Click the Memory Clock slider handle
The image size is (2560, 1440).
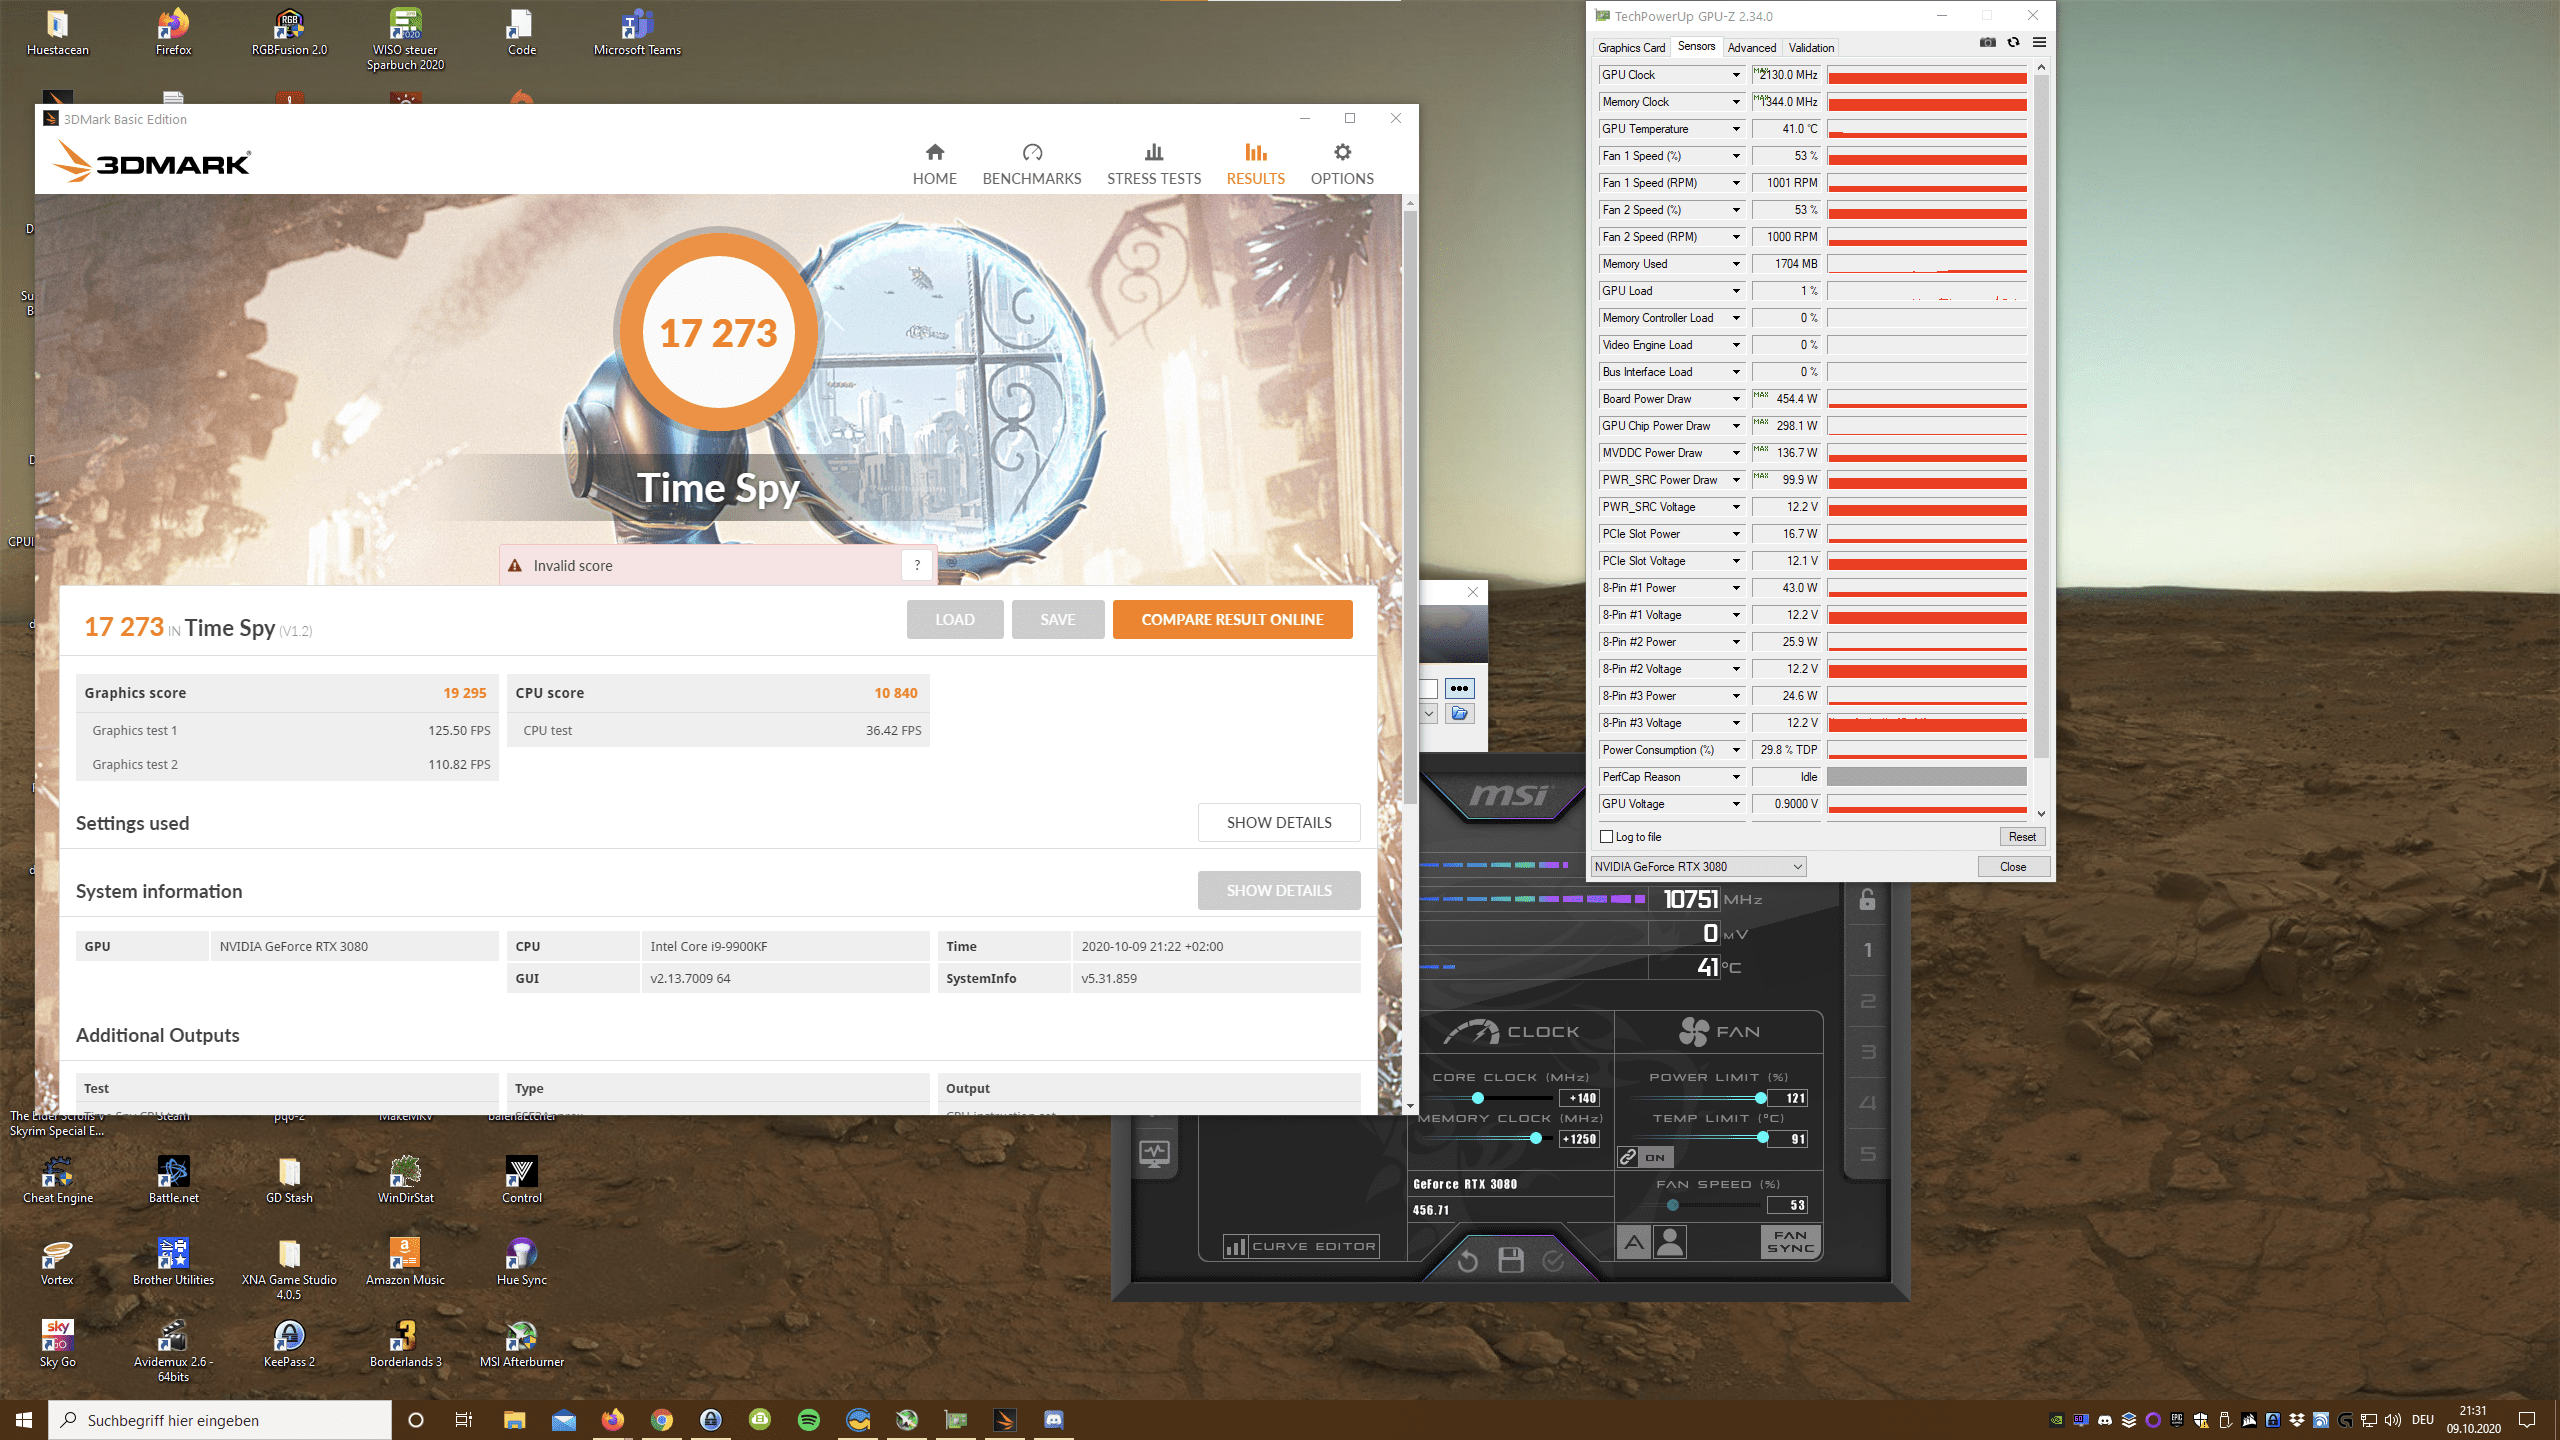coord(1535,1138)
